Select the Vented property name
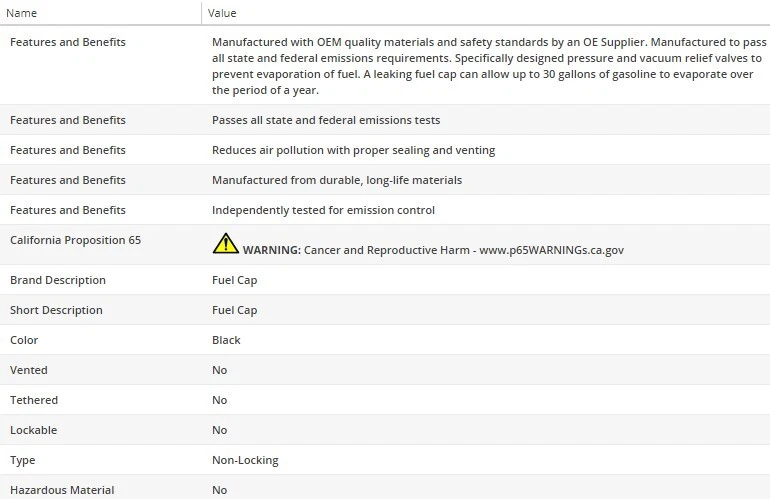 (29, 370)
